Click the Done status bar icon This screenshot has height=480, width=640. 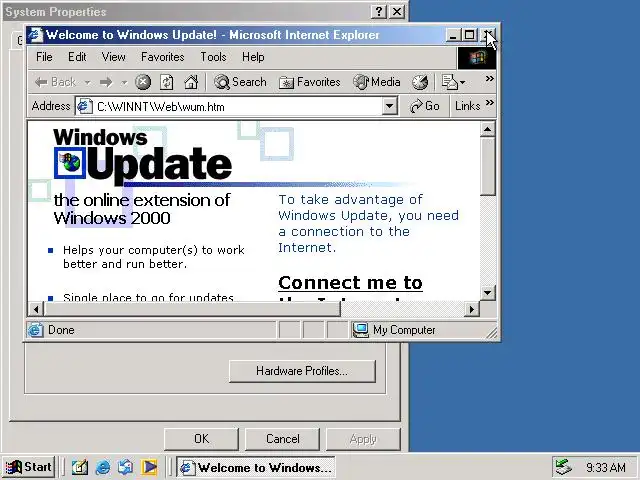tap(36, 330)
